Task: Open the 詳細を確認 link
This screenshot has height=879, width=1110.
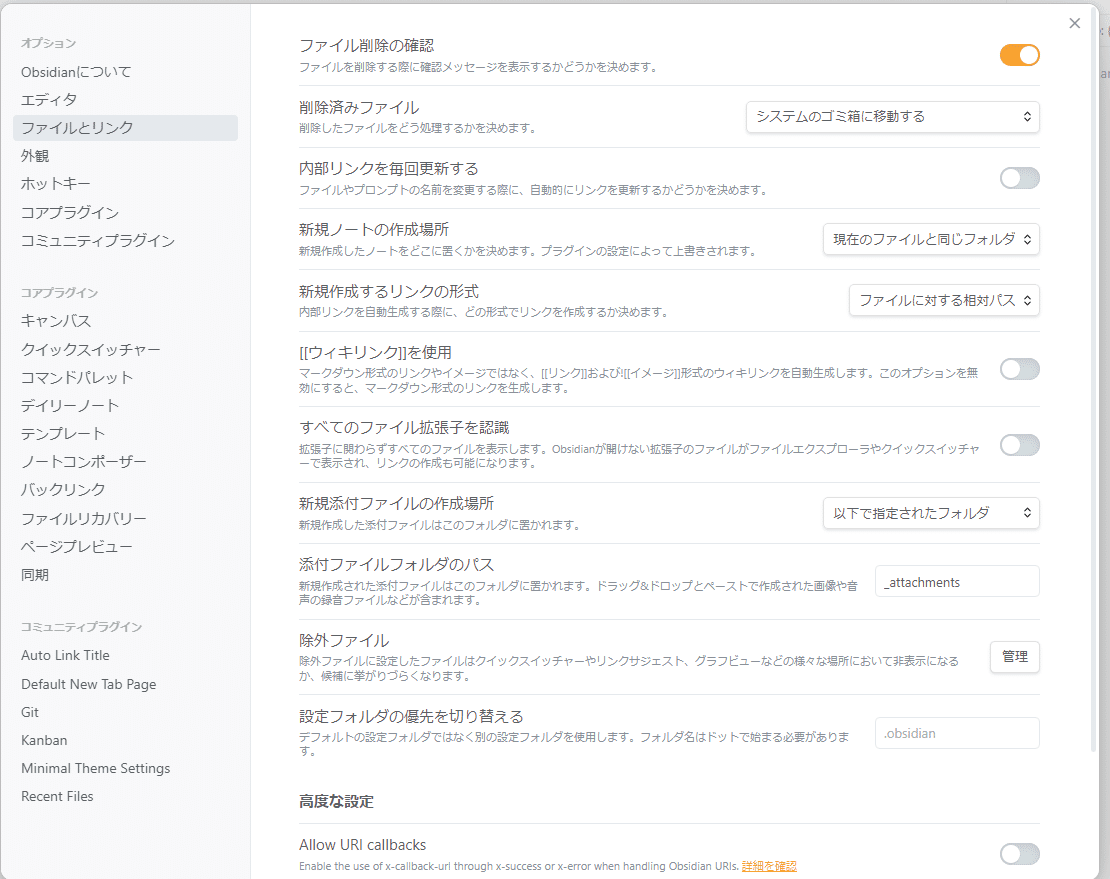Action: click(769, 866)
